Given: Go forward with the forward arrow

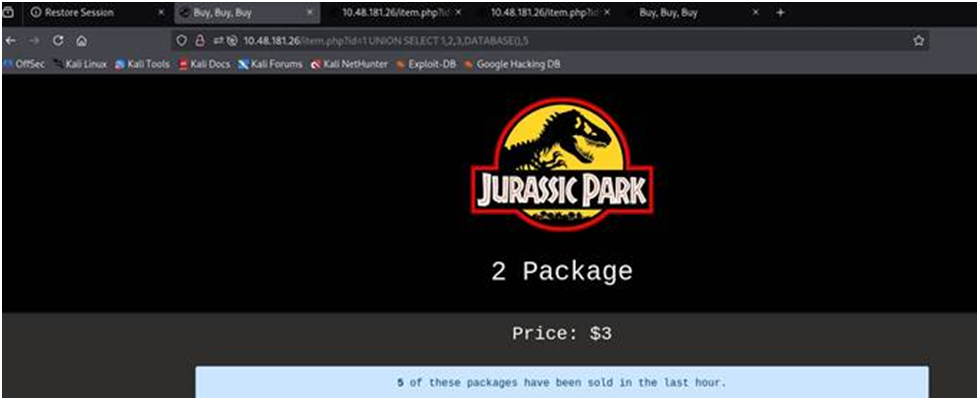Looking at the screenshot, I should pyautogui.click(x=34, y=41).
